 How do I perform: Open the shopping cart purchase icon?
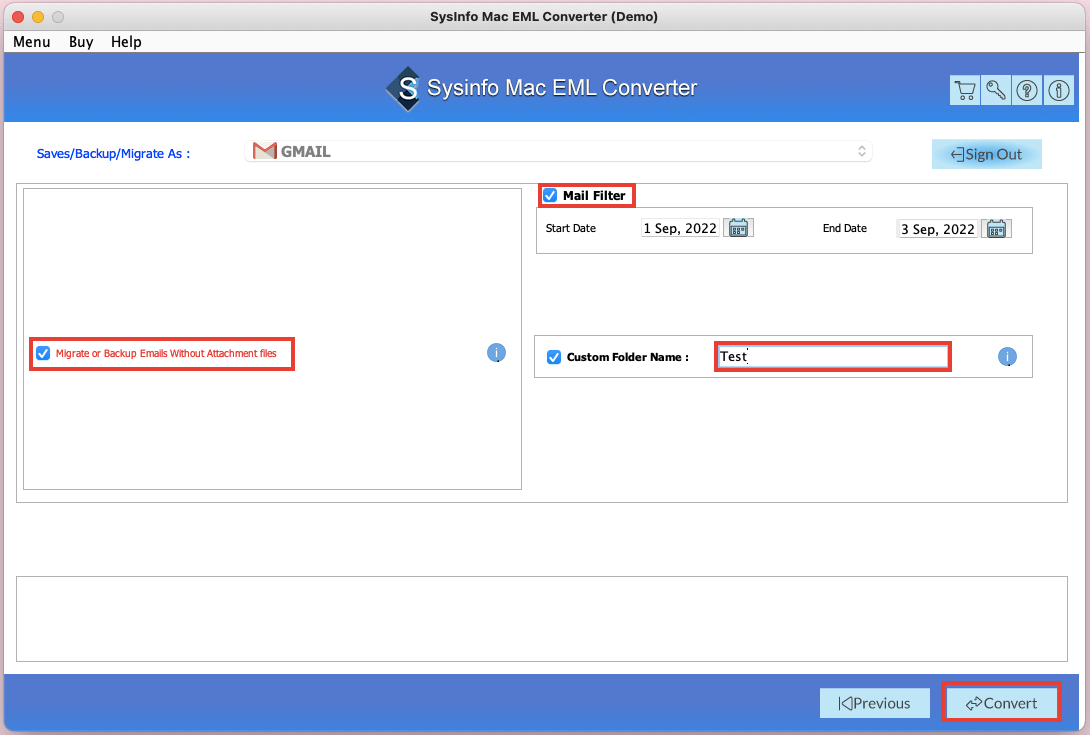(965, 90)
